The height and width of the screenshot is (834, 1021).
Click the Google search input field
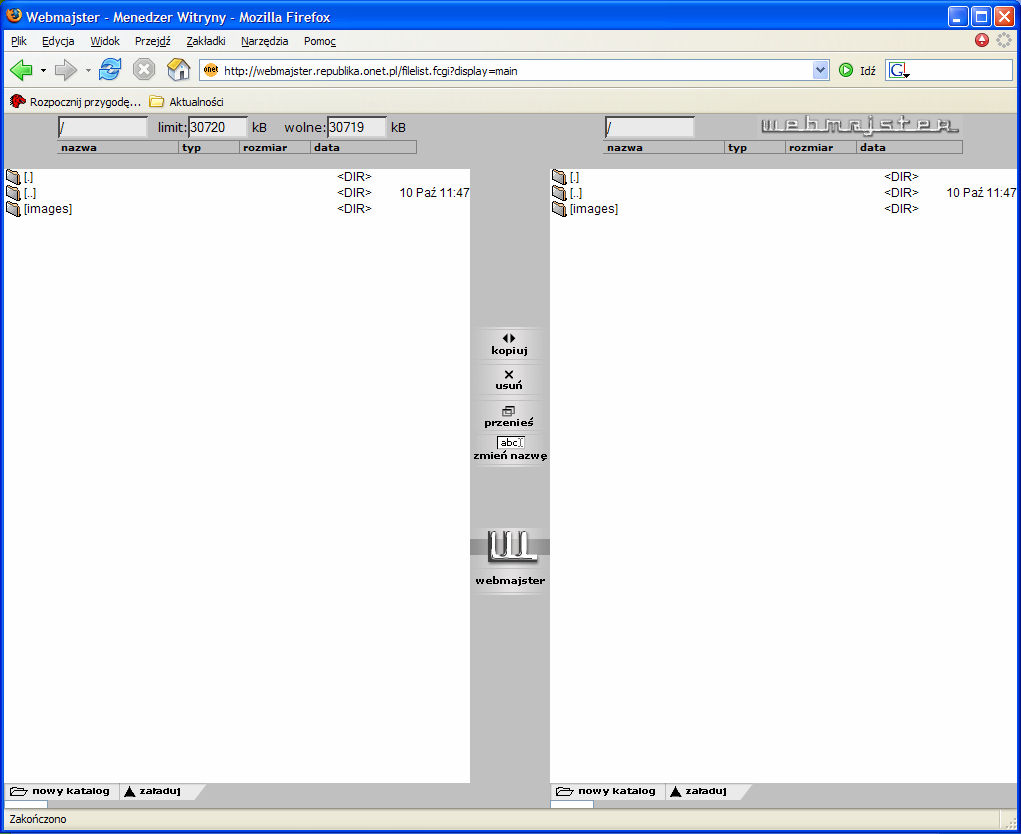961,70
